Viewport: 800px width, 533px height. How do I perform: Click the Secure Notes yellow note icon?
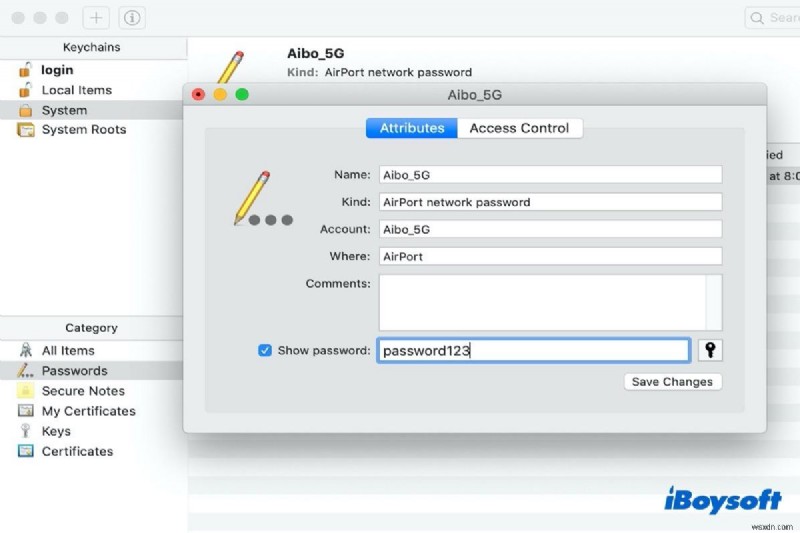(x=26, y=391)
